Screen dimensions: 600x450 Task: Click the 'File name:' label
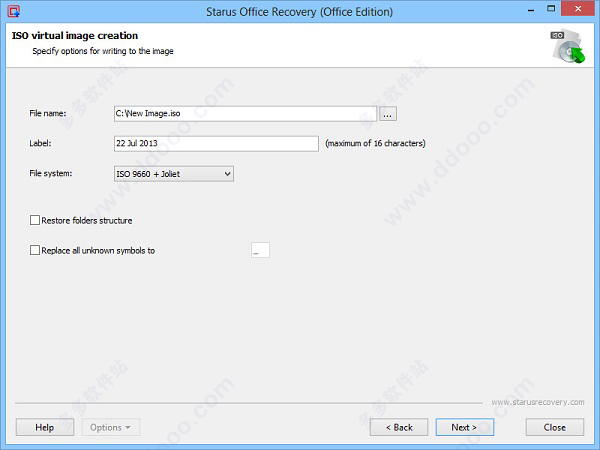coord(48,113)
